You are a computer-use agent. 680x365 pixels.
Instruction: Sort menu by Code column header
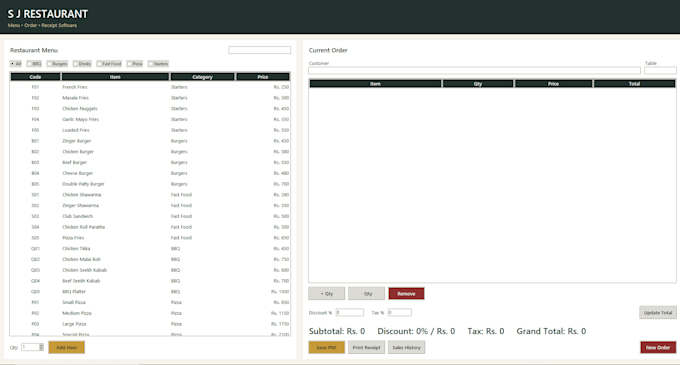[x=35, y=77]
